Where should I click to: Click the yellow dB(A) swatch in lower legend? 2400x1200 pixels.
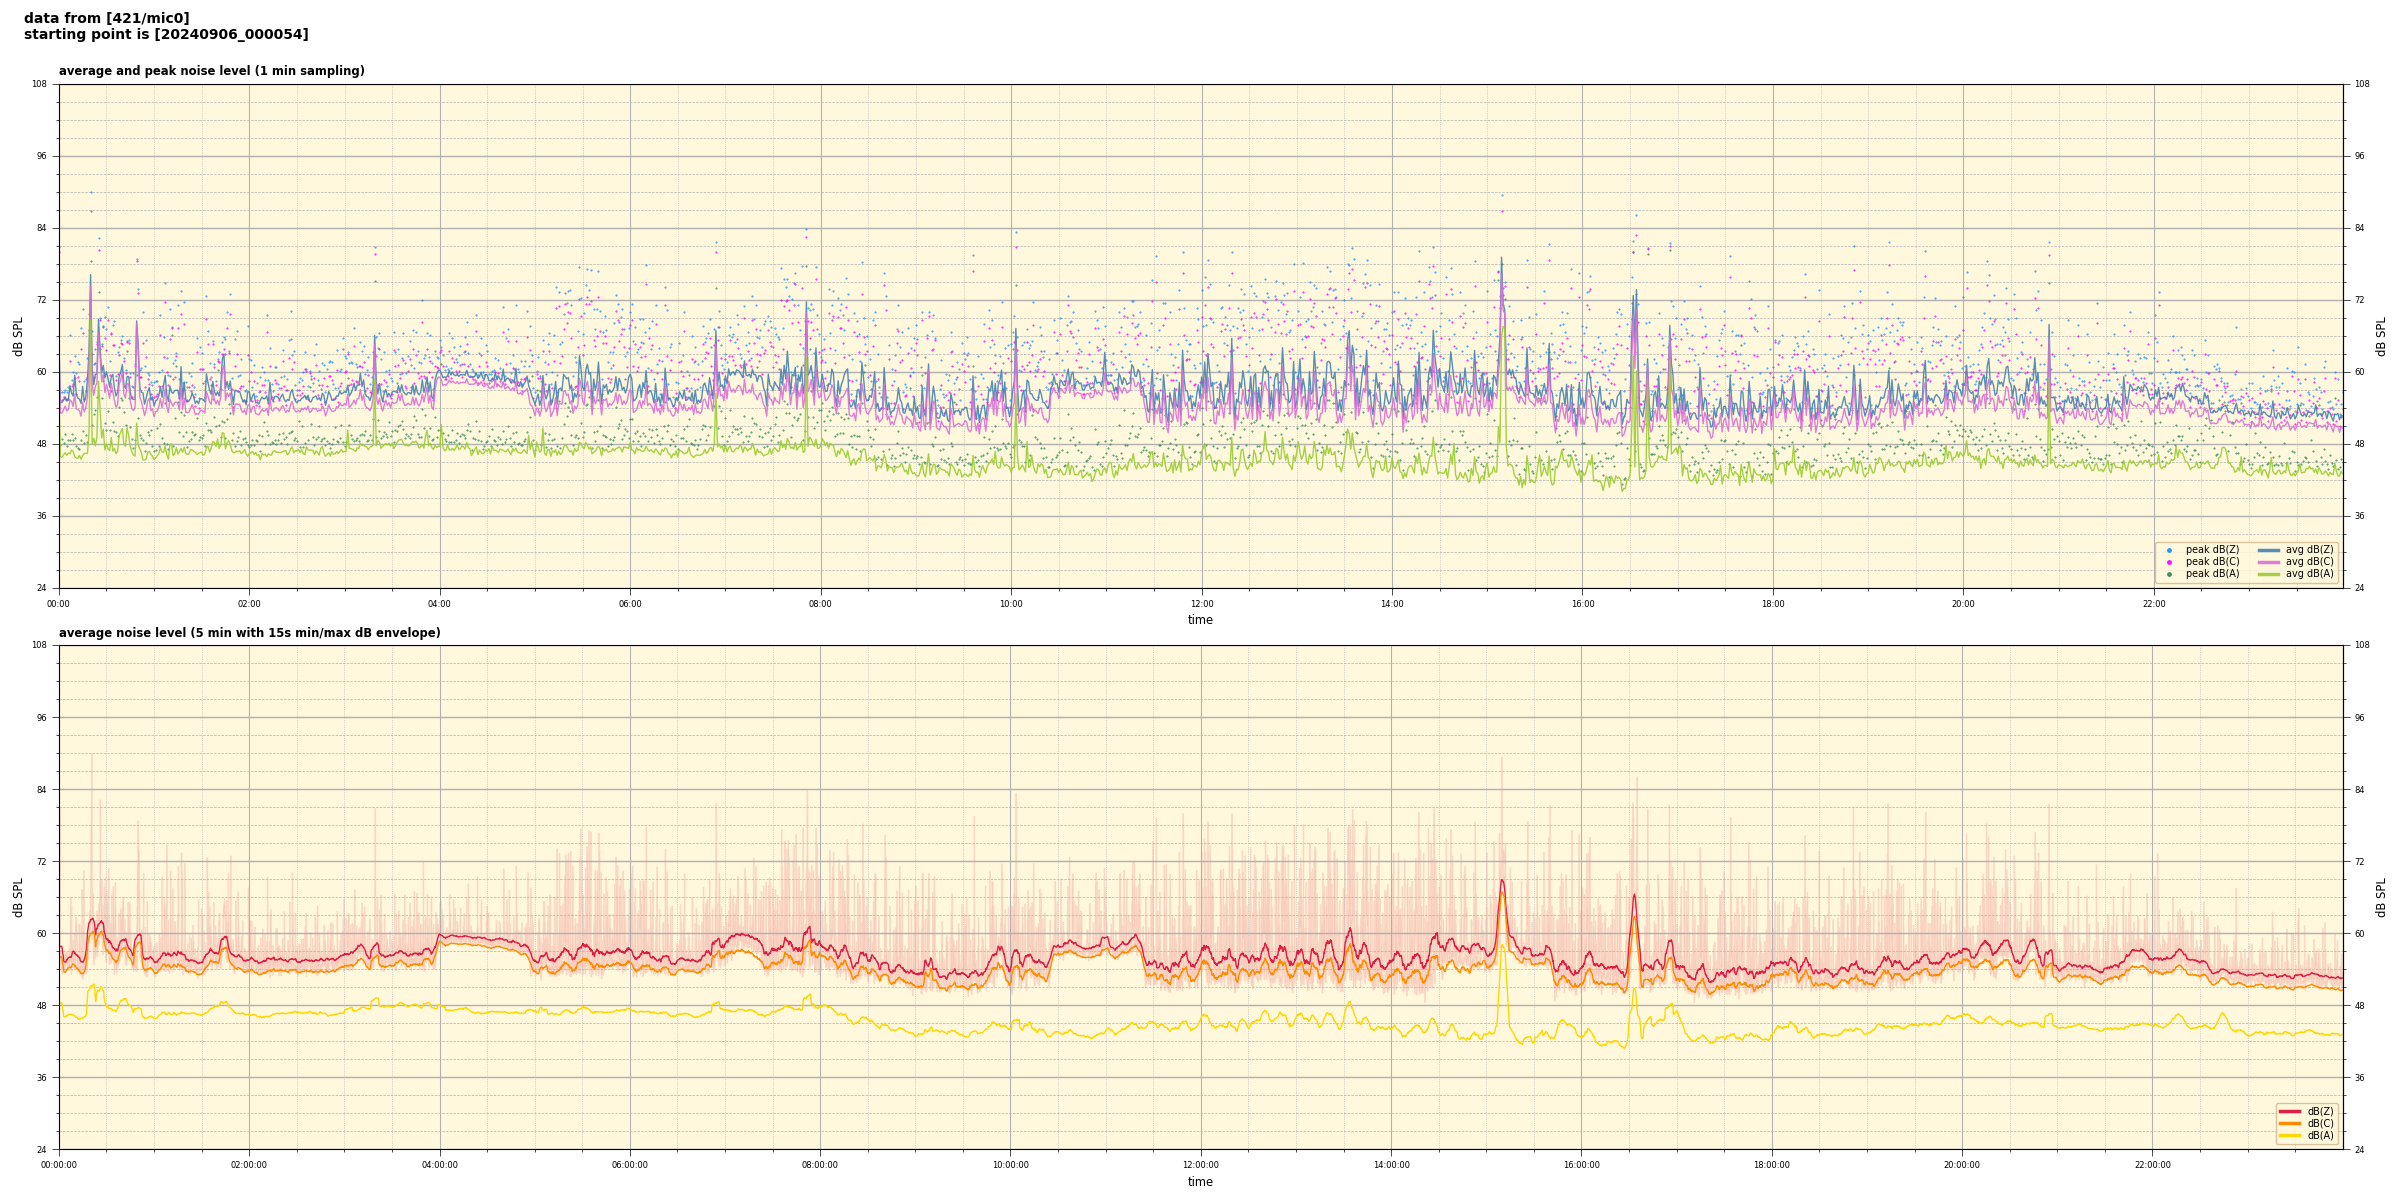click(2290, 1135)
